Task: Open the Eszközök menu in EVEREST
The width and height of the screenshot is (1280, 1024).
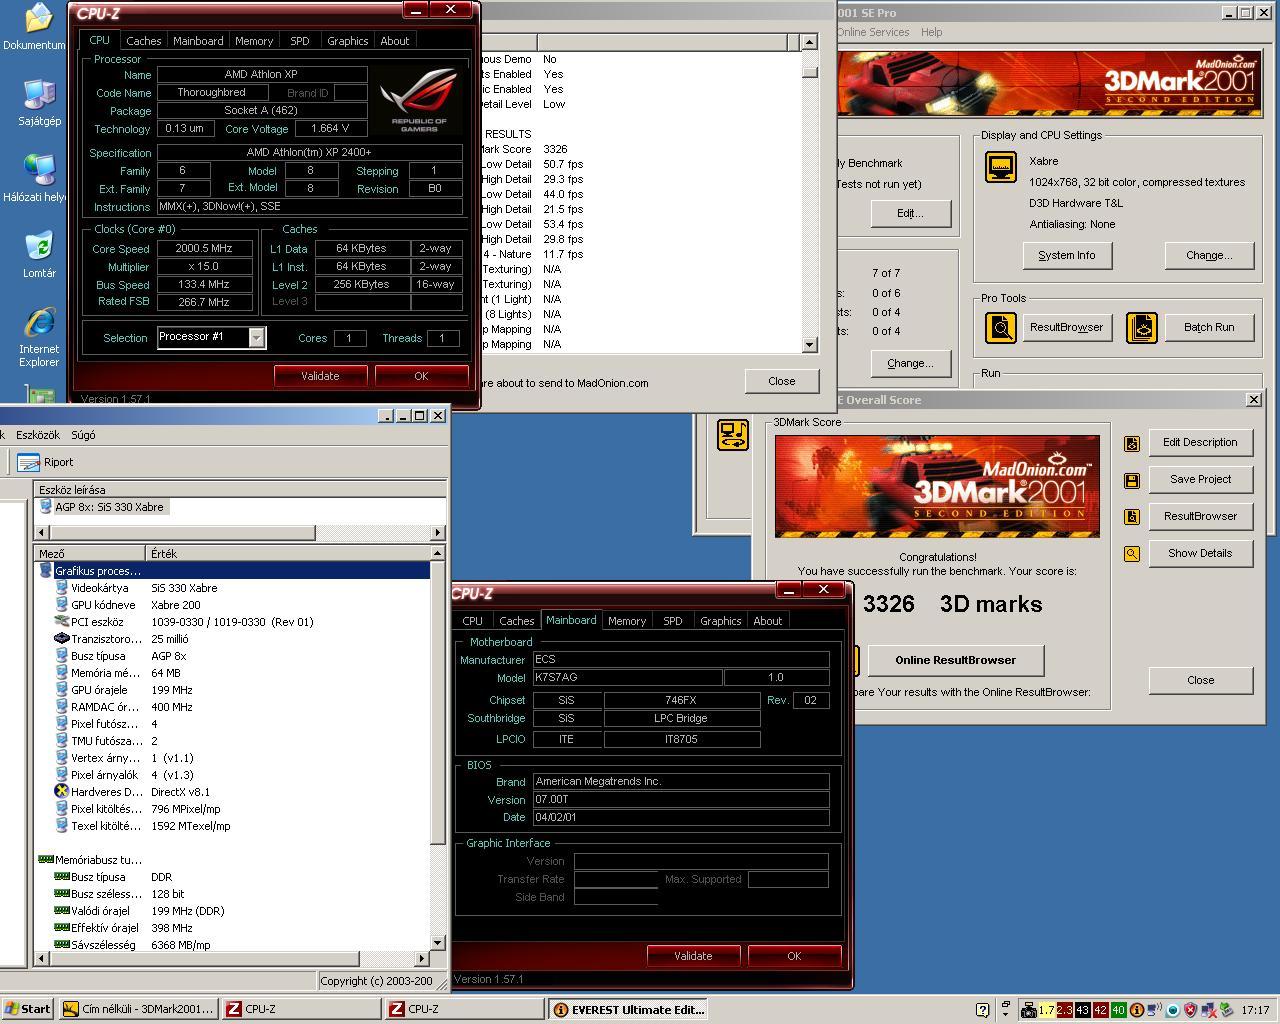Action: point(38,435)
